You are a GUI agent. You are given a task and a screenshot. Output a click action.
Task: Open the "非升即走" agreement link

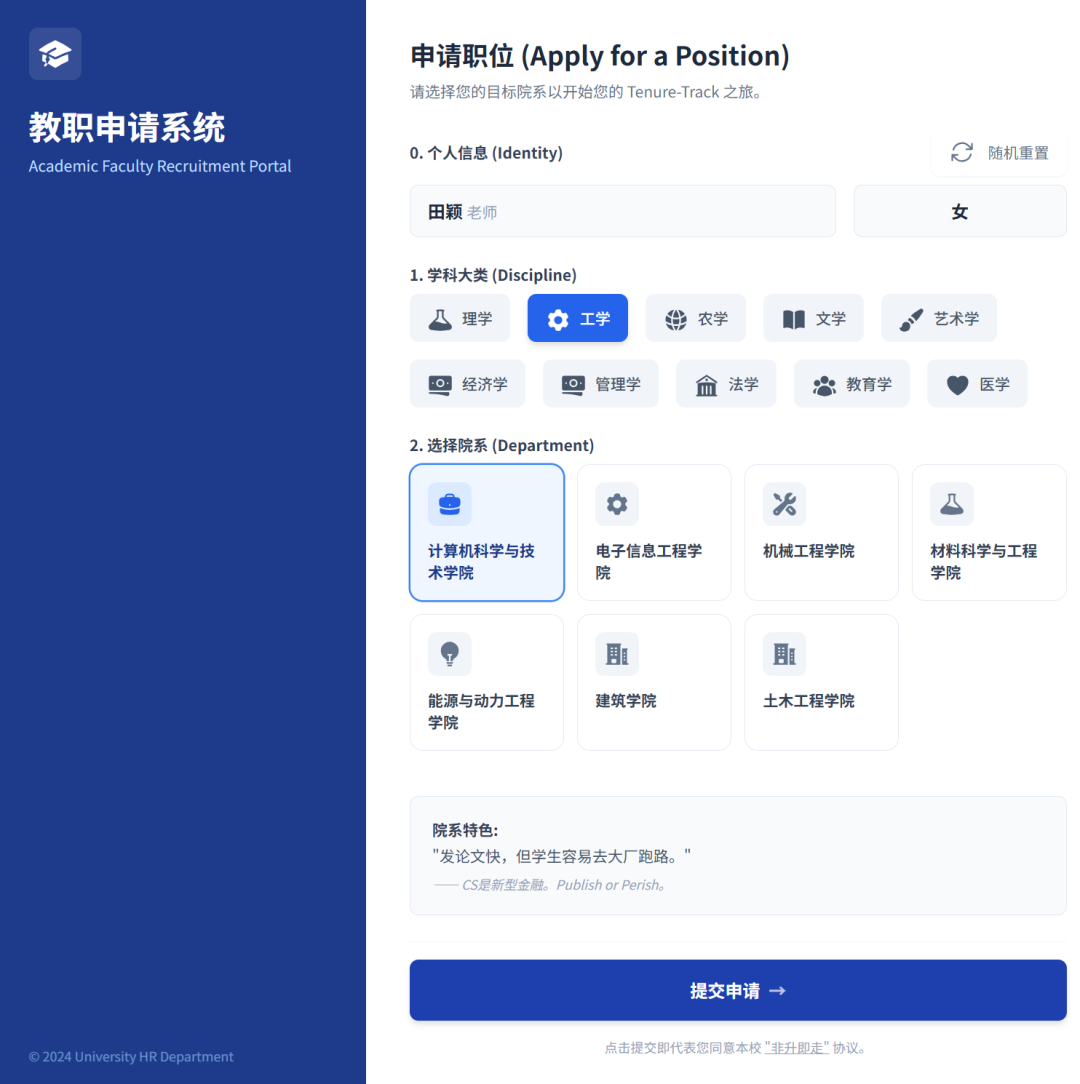(x=797, y=1048)
